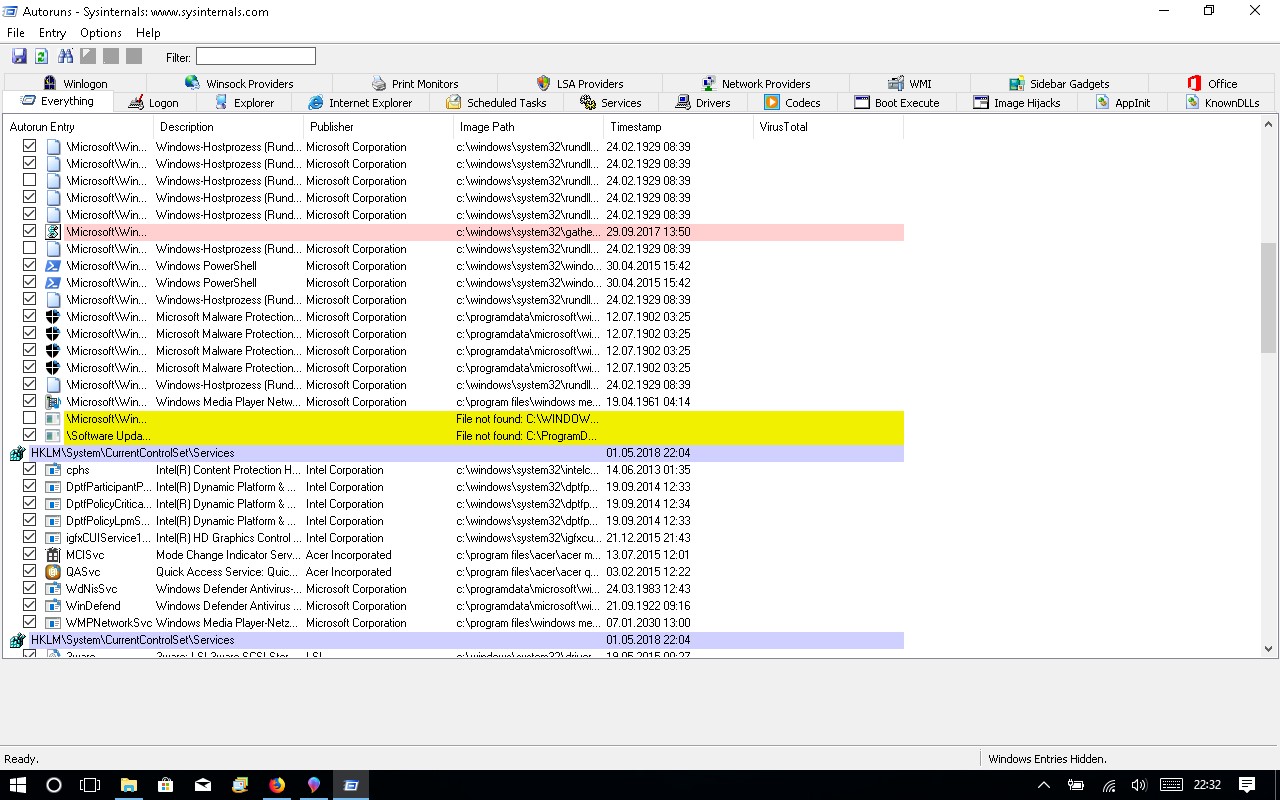Viewport: 1280px width, 800px height.
Task: Click the scrollbar up arrow
Action: pos(1269,125)
